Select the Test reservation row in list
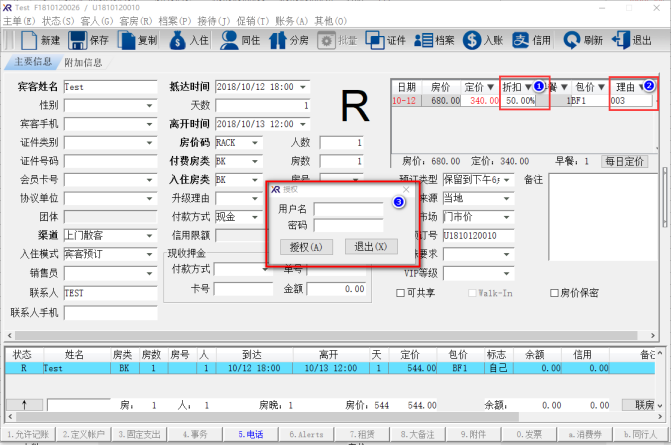 click(330, 368)
